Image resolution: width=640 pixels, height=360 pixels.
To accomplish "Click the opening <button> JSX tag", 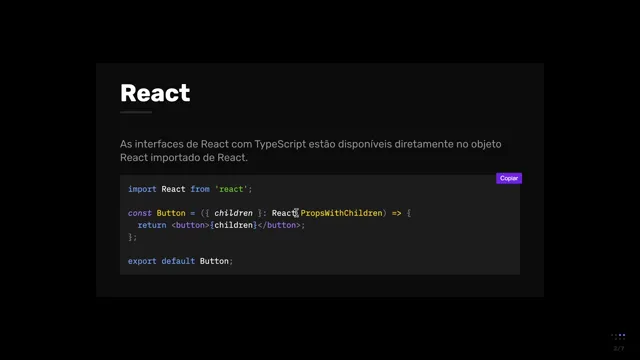I will coord(190,225).
